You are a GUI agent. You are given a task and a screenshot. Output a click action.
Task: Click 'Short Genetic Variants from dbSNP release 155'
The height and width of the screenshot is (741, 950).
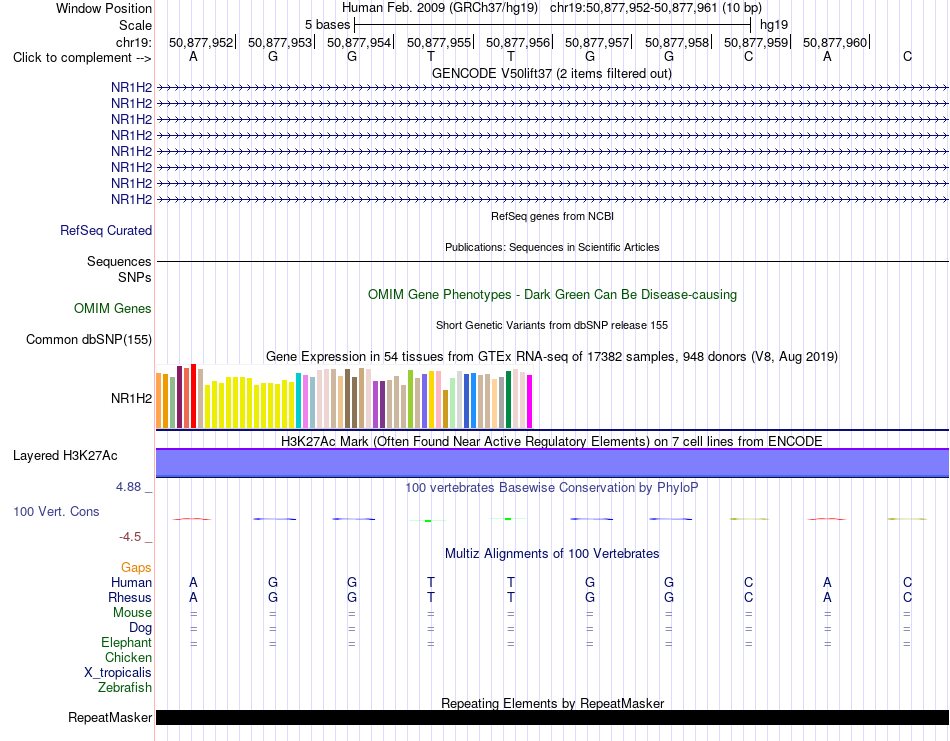point(552,325)
